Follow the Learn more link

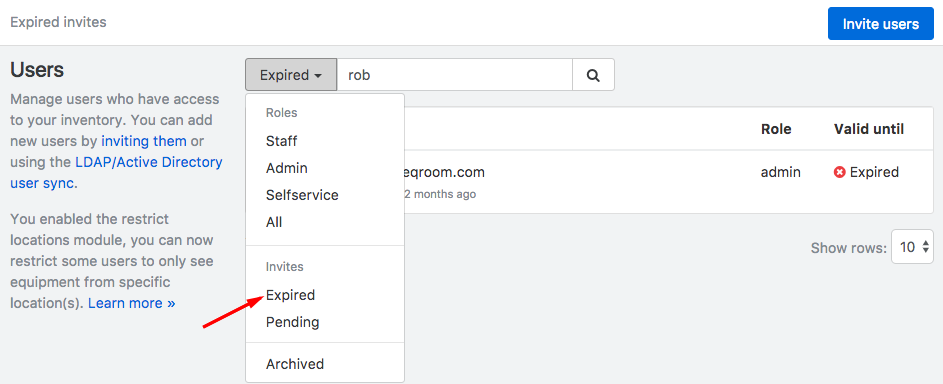[x=132, y=303]
